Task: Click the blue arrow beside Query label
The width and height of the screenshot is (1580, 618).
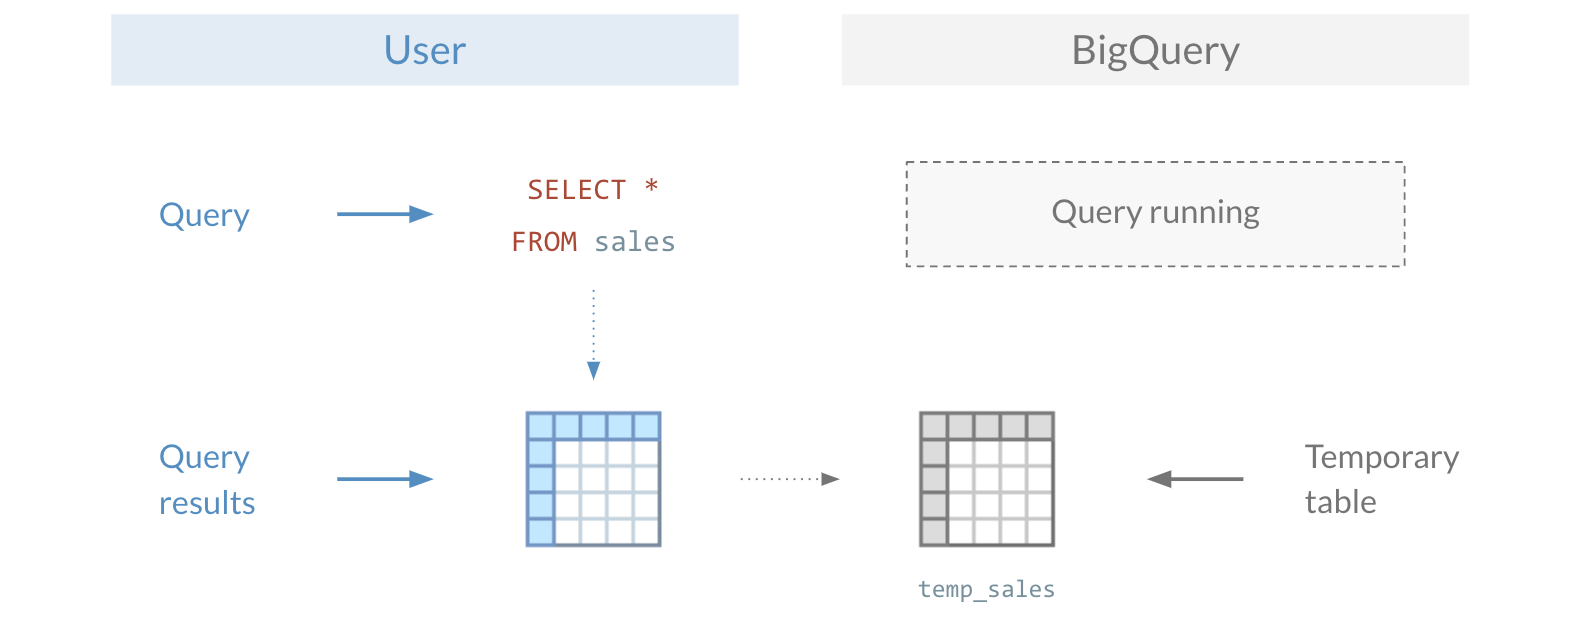Action: pyautogui.click(x=384, y=214)
